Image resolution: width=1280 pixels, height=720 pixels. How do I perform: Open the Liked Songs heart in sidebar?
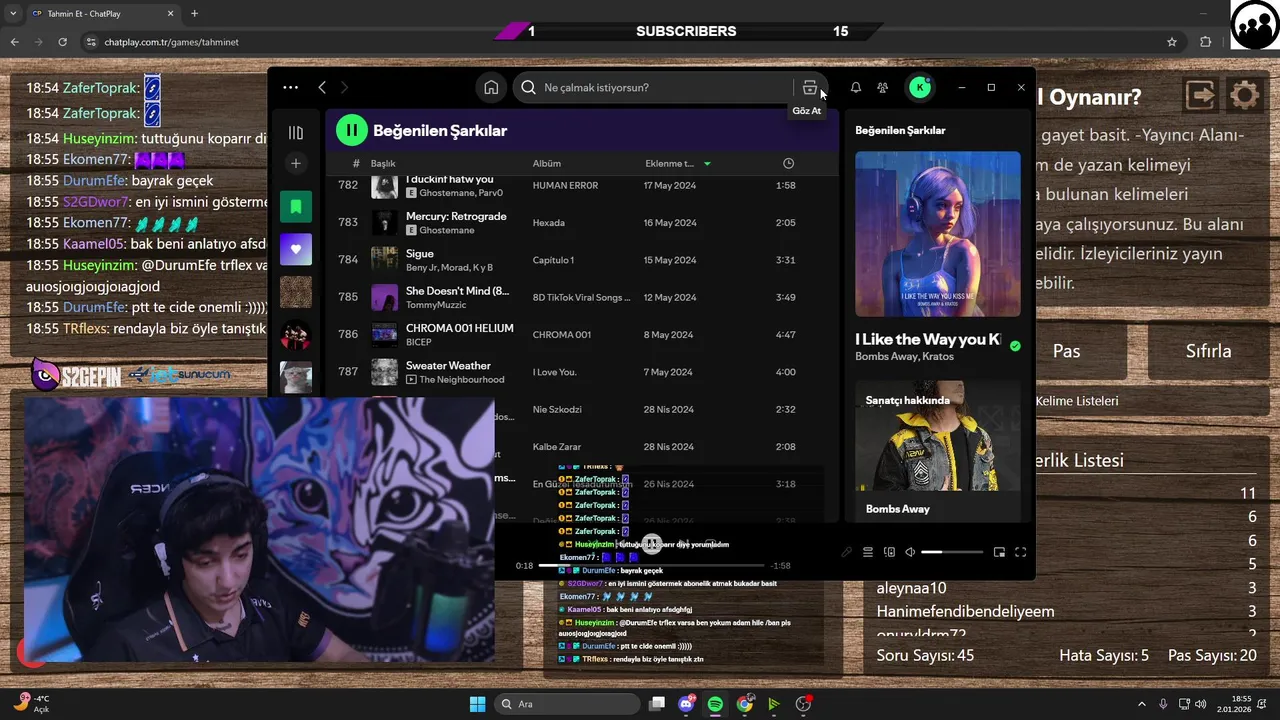pyautogui.click(x=296, y=249)
